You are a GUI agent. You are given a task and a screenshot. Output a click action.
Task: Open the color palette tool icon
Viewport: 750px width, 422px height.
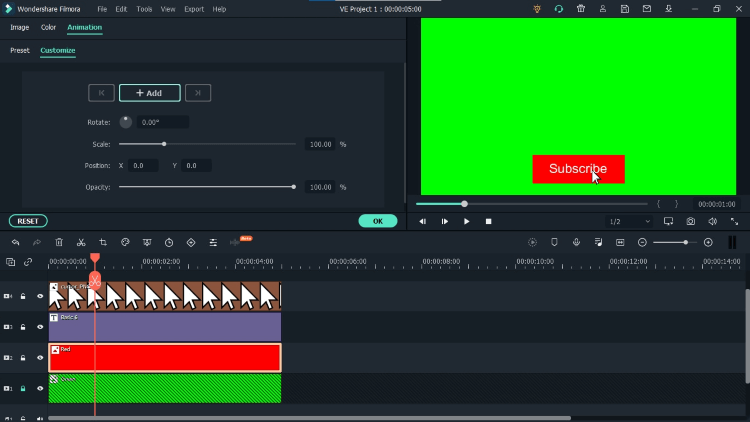pyautogui.click(x=125, y=243)
